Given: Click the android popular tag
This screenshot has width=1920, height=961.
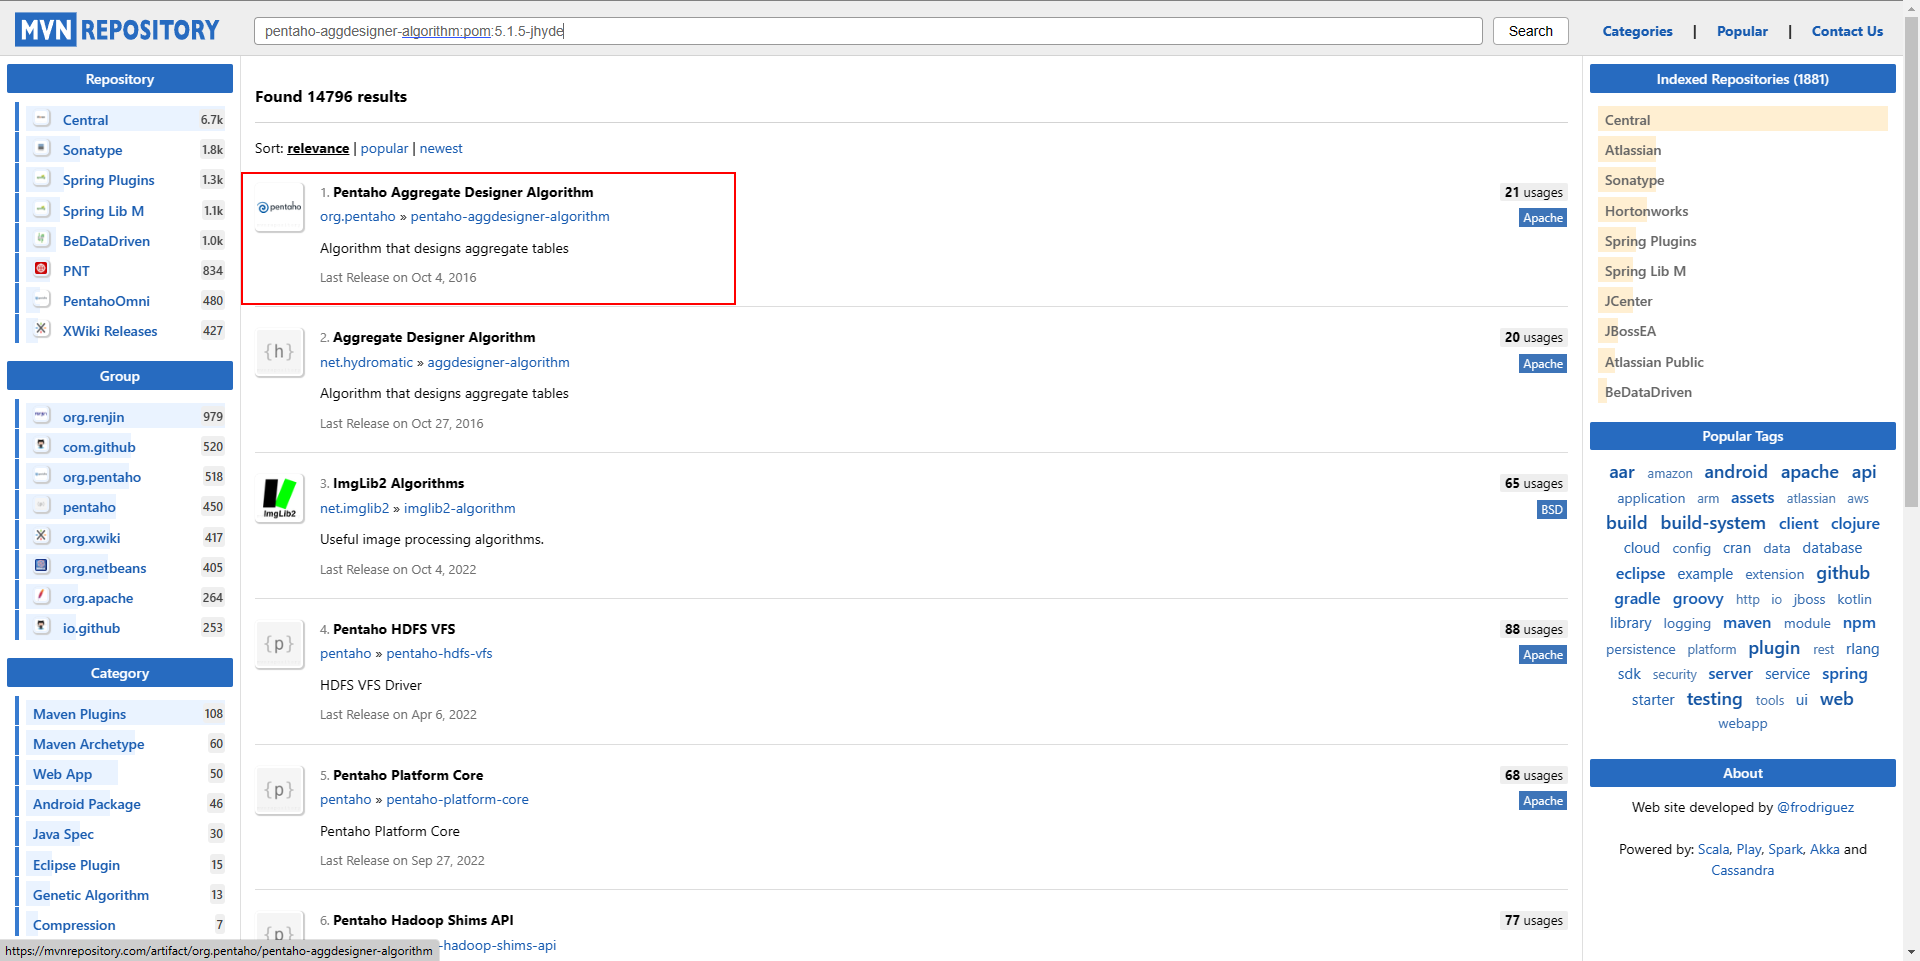Looking at the screenshot, I should pyautogui.click(x=1735, y=472).
